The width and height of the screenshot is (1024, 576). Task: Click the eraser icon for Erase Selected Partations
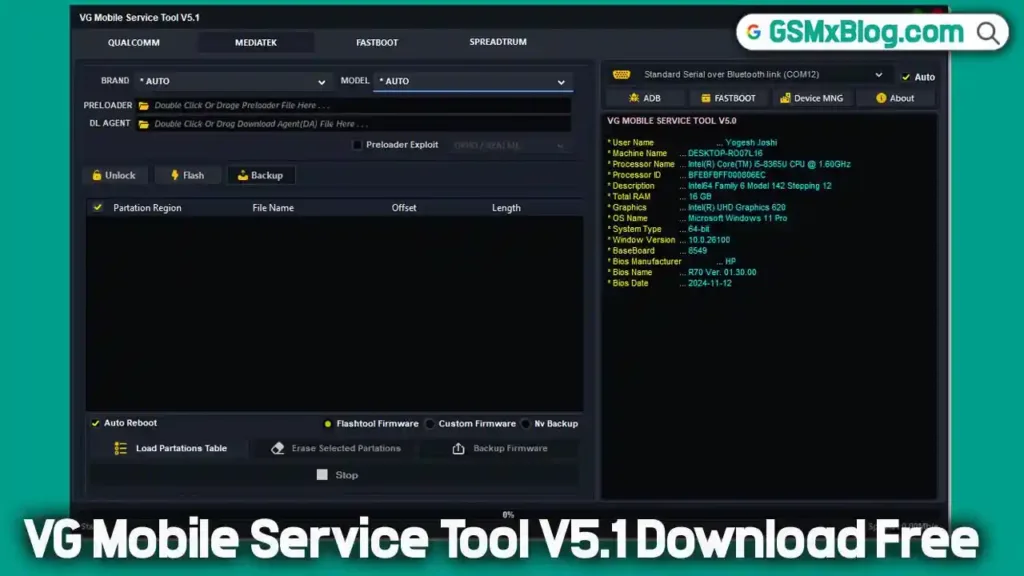click(x=278, y=448)
